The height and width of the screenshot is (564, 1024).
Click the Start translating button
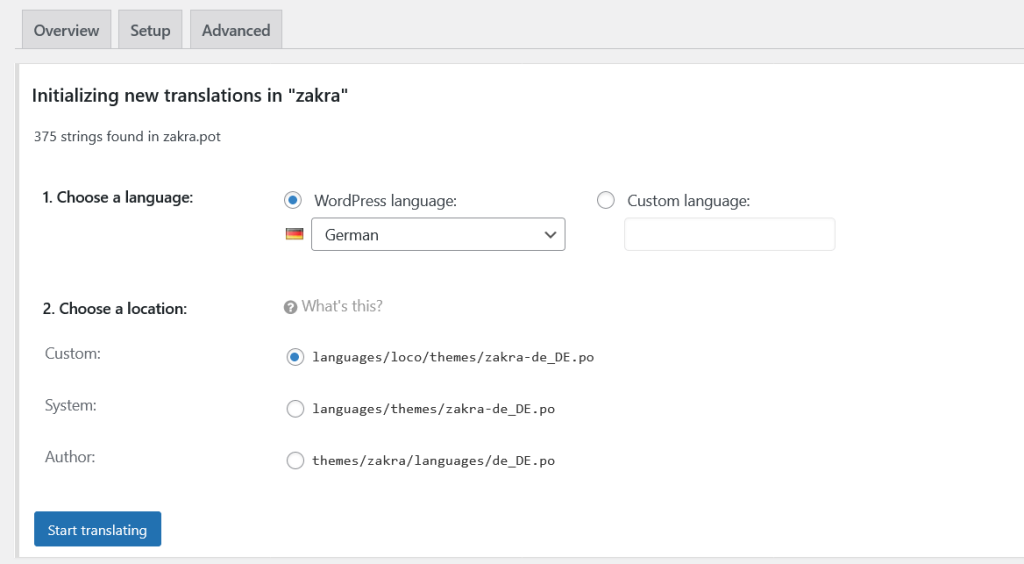point(97,529)
